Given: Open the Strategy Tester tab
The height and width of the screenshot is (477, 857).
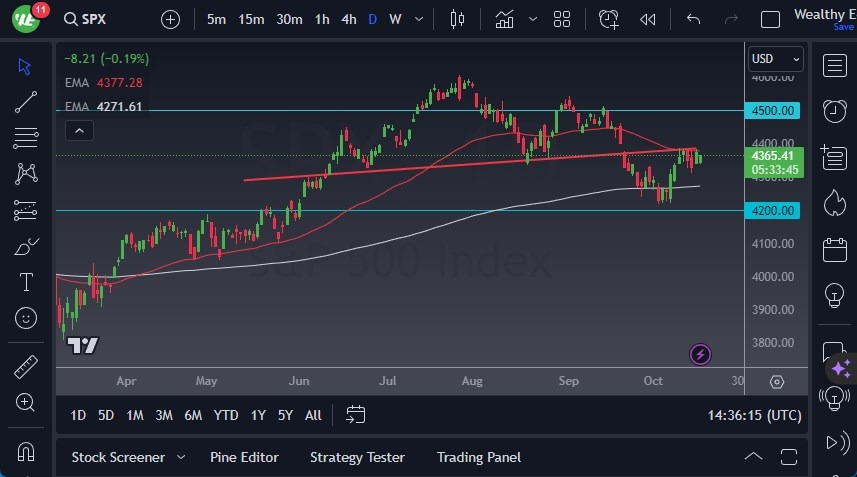Looking at the screenshot, I should point(357,457).
